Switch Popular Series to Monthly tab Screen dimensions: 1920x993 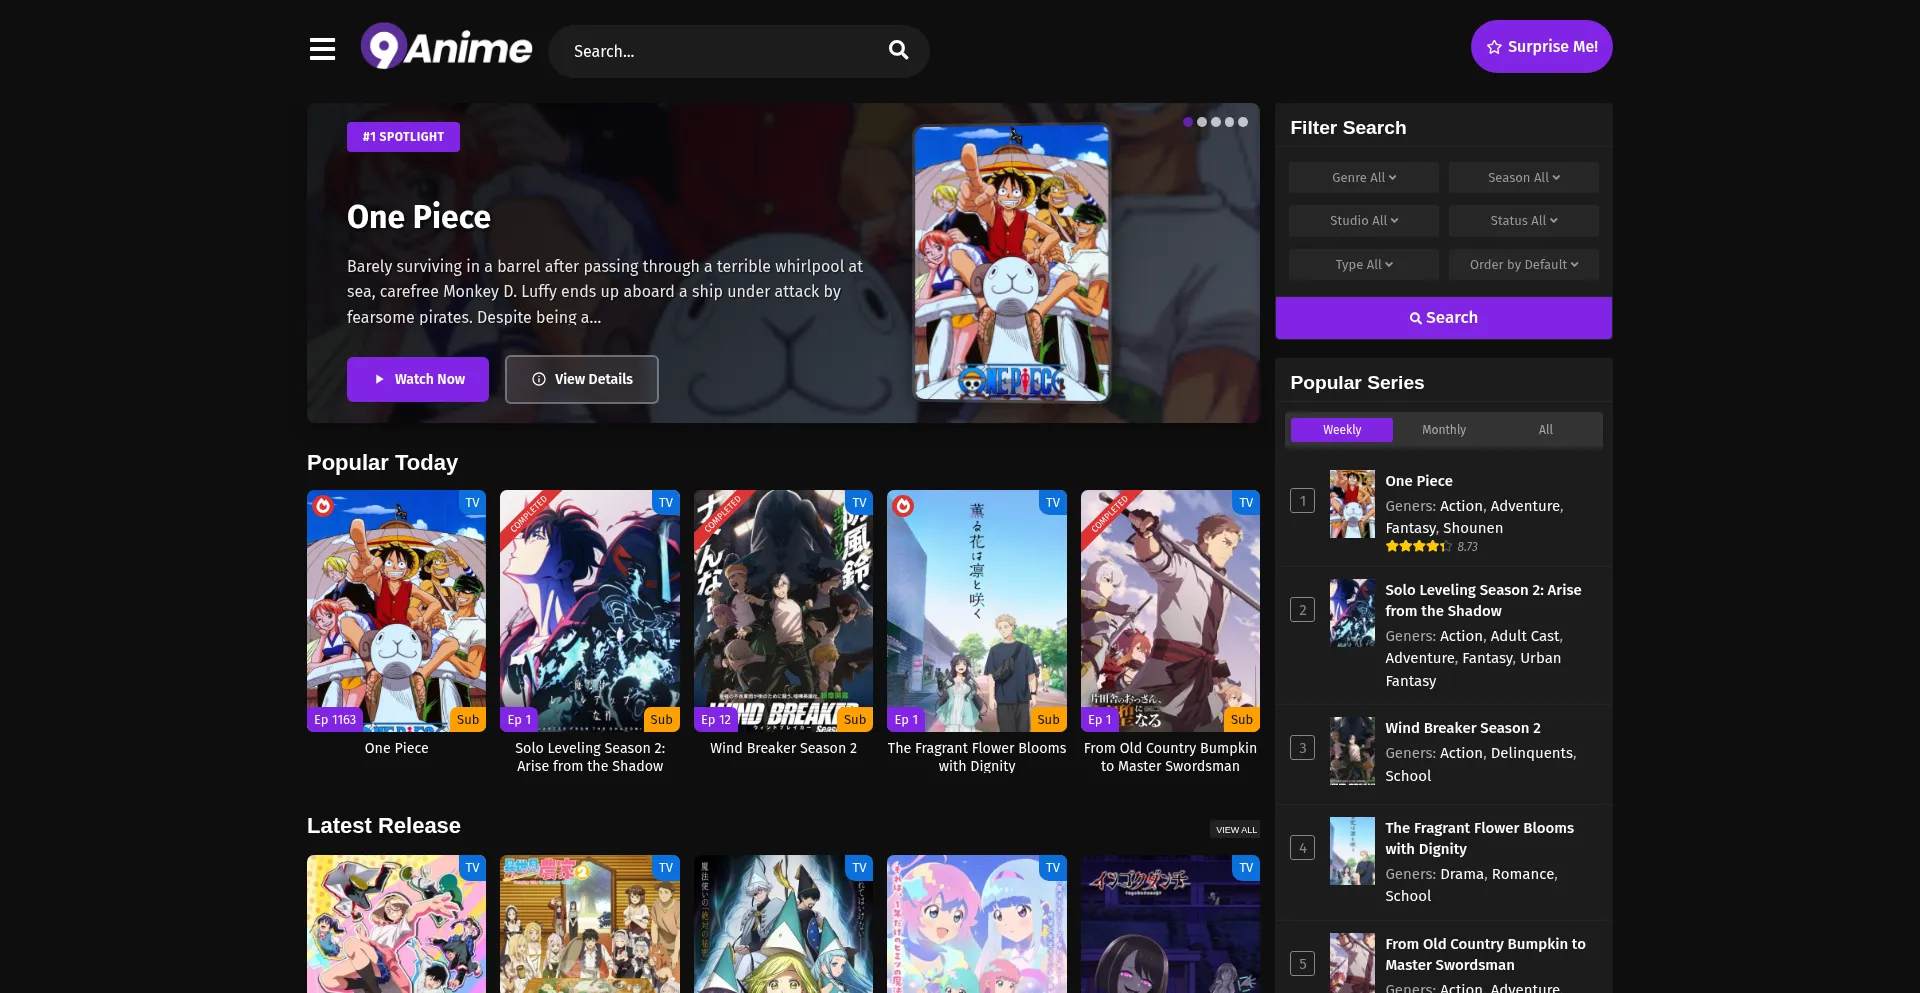click(1444, 430)
